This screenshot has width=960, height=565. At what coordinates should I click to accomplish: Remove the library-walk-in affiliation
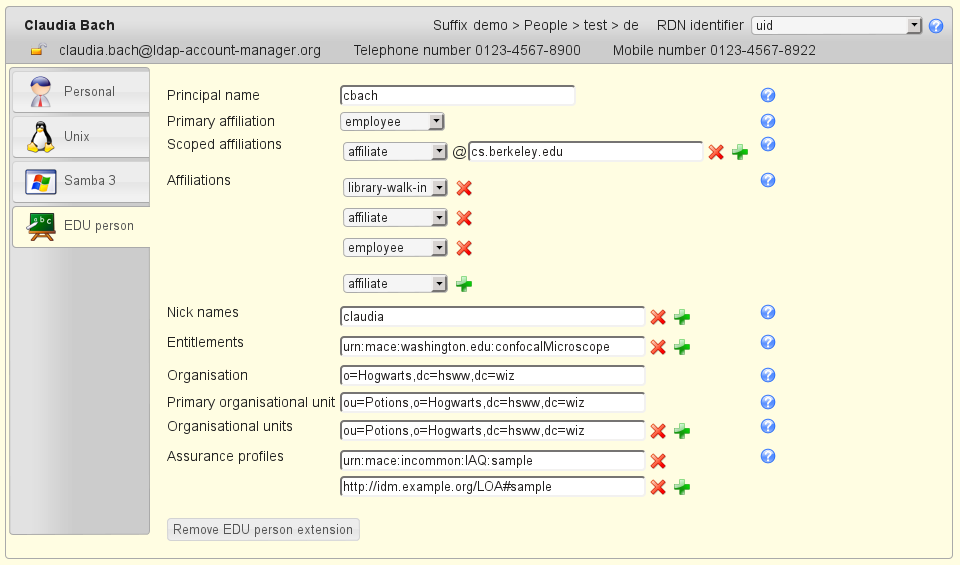point(464,188)
